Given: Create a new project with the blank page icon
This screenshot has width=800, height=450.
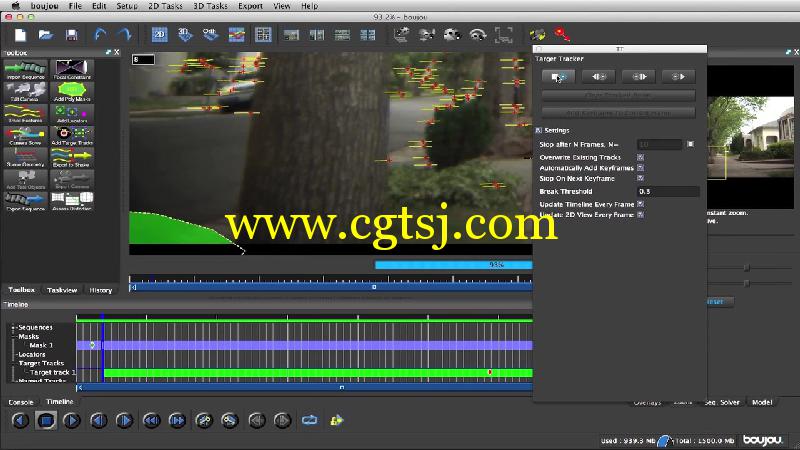Looking at the screenshot, I should (20, 35).
